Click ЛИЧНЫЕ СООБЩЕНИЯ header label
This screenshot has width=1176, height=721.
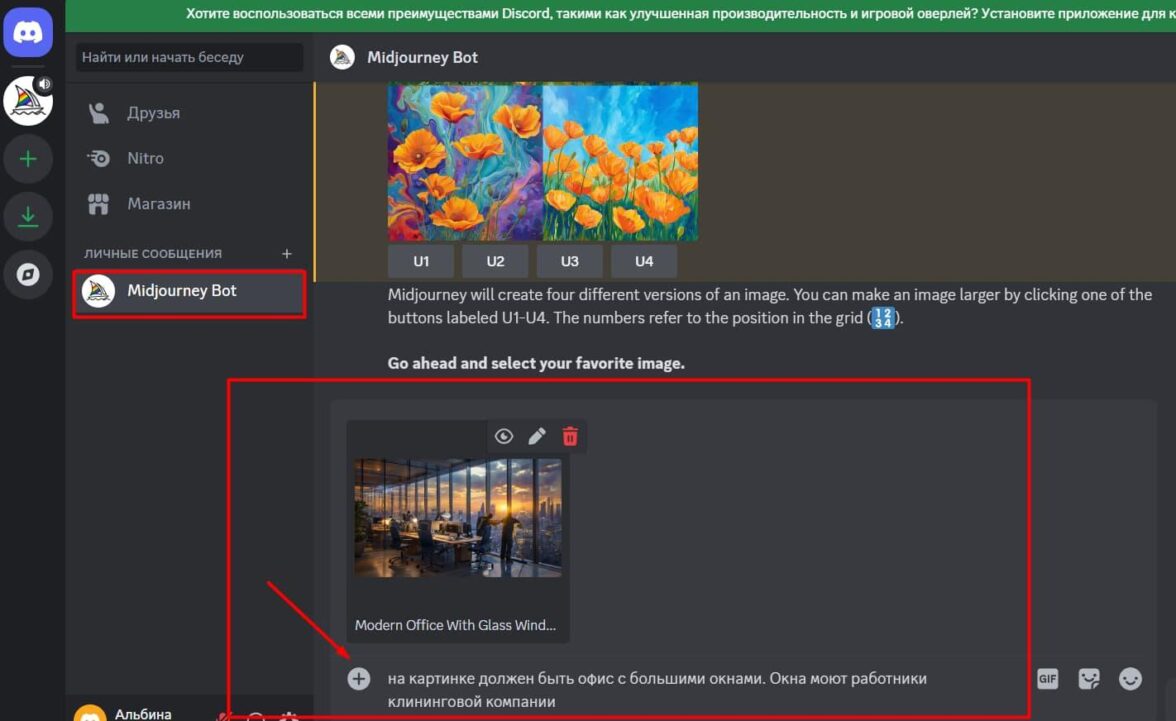[x=153, y=254]
